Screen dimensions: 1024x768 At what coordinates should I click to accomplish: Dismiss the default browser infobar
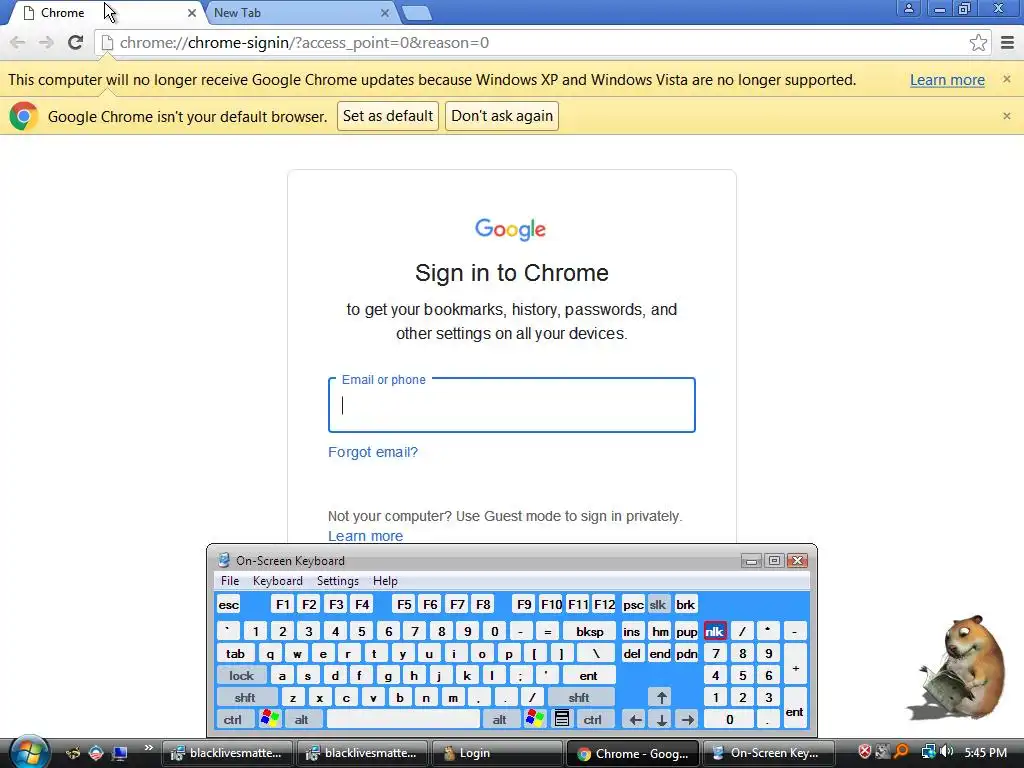pyautogui.click(x=1006, y=116)
